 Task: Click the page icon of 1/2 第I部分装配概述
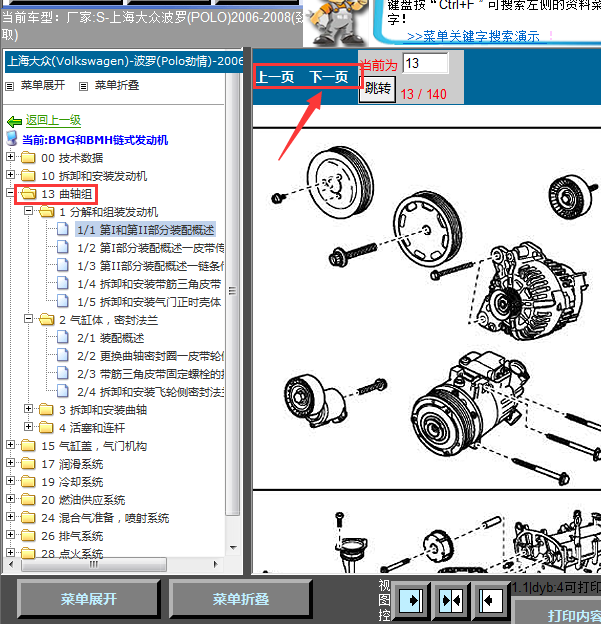tap(62, 247)
